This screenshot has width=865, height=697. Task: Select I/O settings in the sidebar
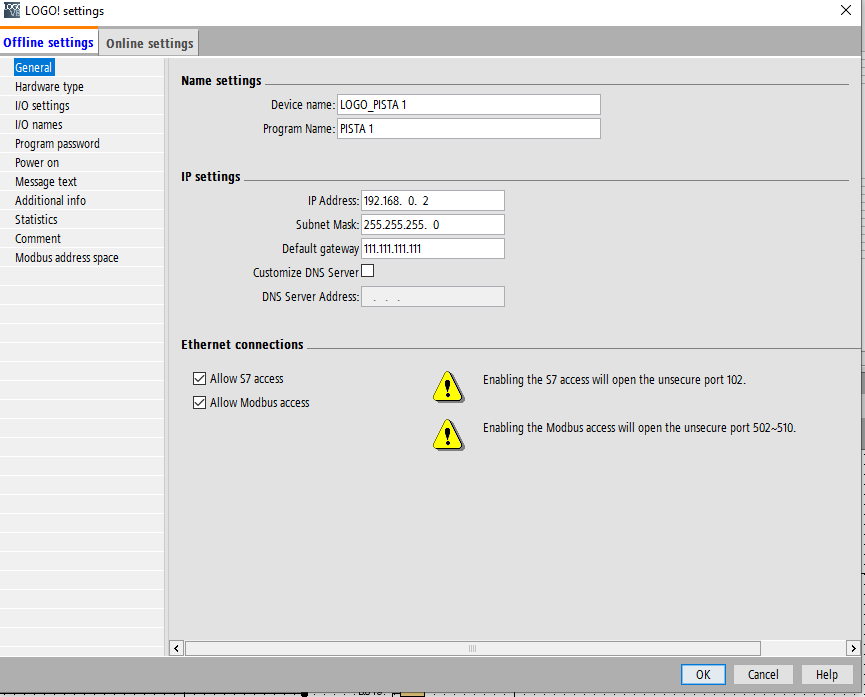click(x=42, y=105)
